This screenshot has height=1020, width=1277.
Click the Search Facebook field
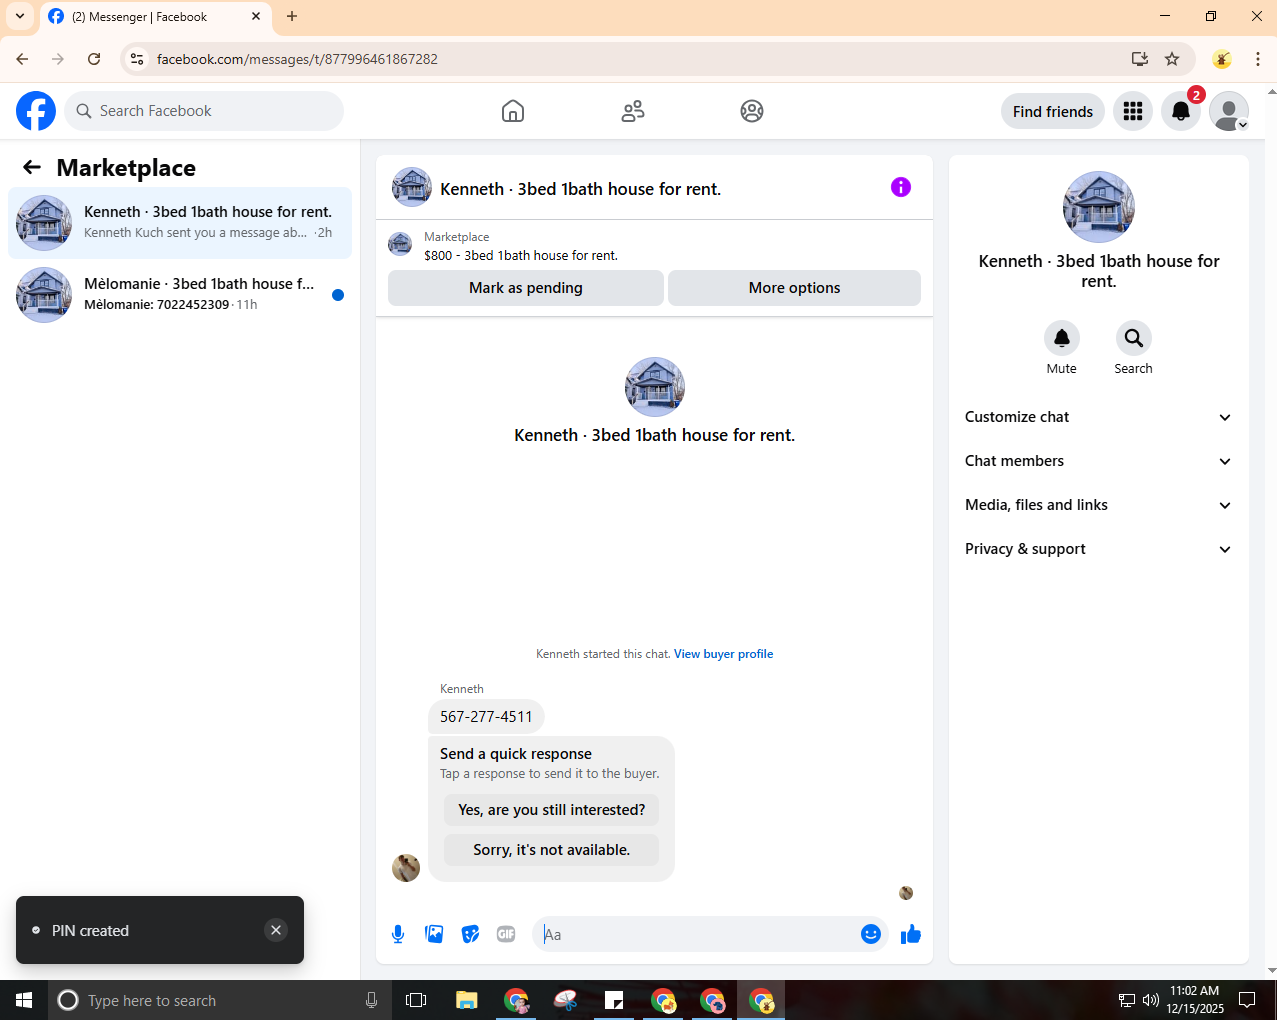pos(204,111)
